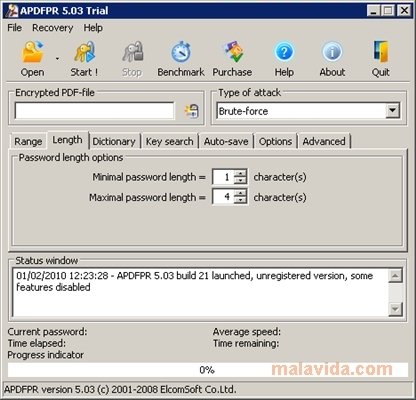The image size is (416, 400).
Task: Expand the Type of attack dropdown arrow
Action: [x=393, y=111]
